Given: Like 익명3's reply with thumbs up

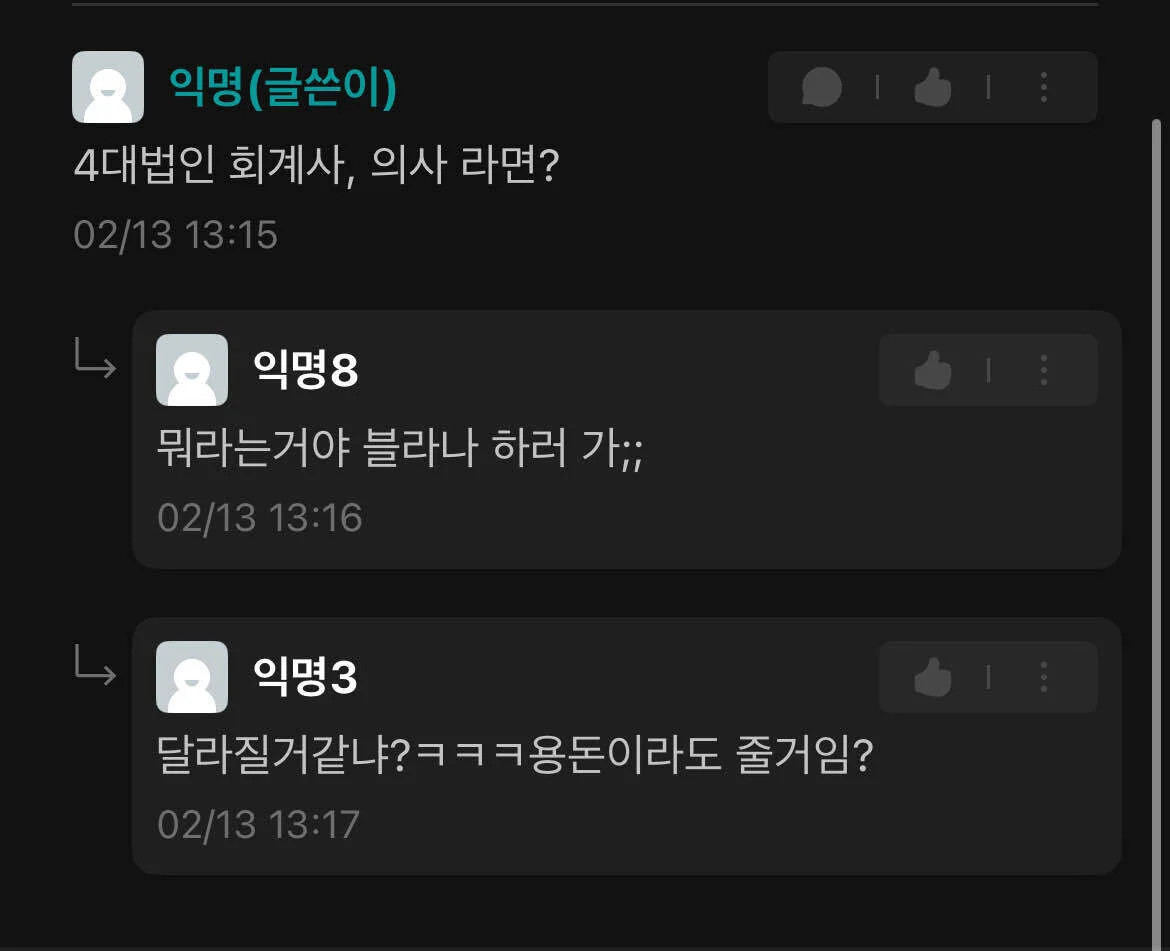Looking at the screenshot, I should pyautogui.click(x=933, y=677).
